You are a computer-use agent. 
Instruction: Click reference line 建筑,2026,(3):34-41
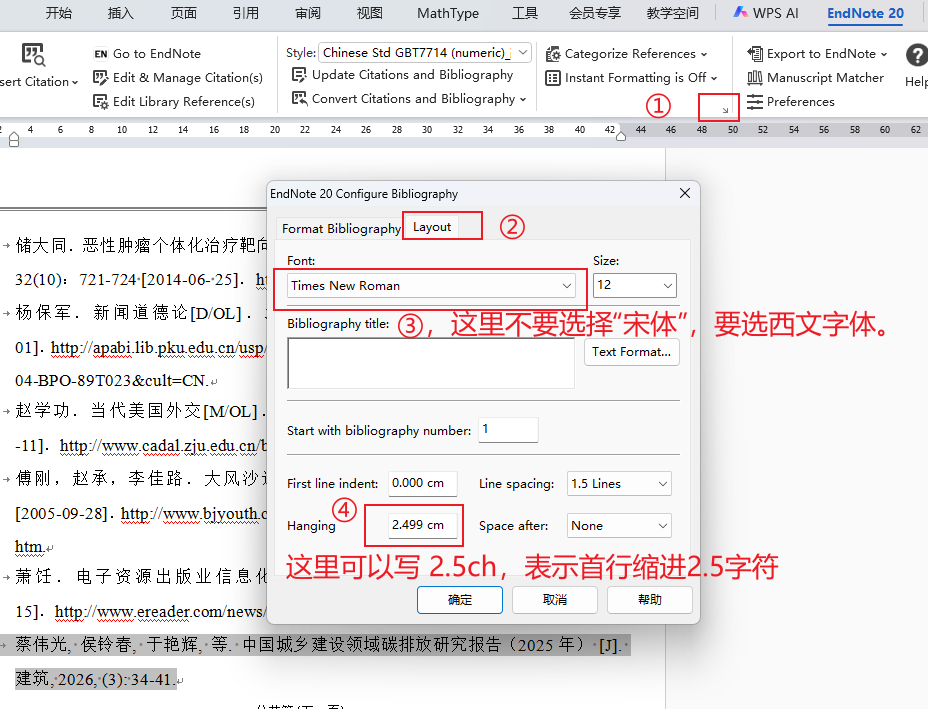tap(96, 679)
